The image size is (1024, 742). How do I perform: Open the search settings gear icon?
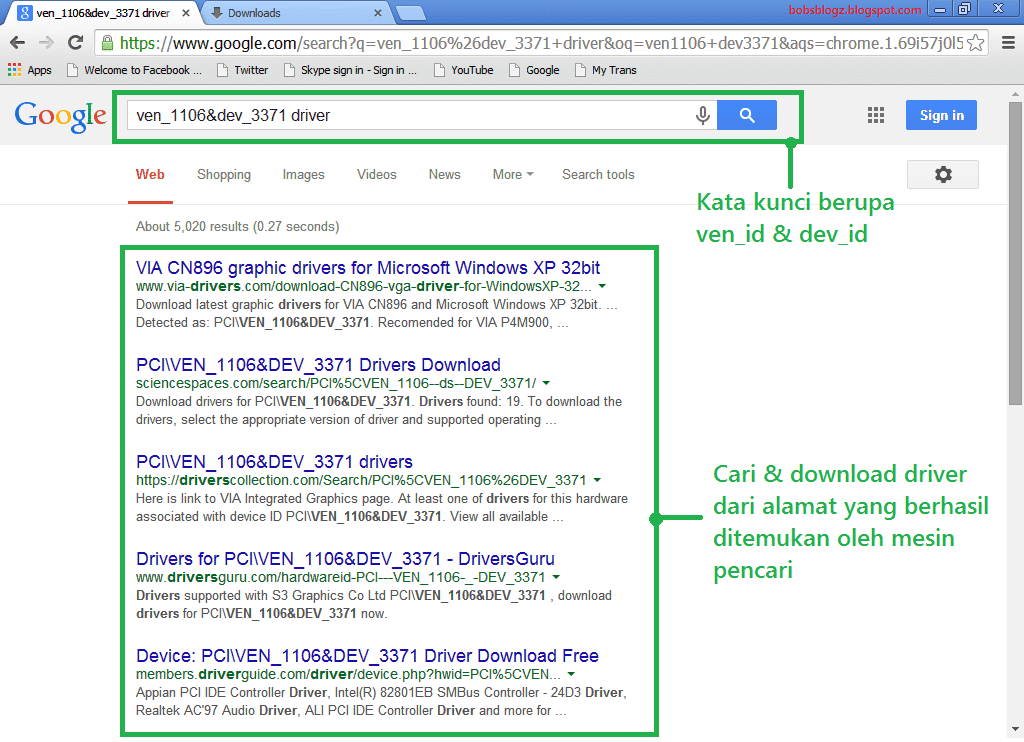coord(943,174)
